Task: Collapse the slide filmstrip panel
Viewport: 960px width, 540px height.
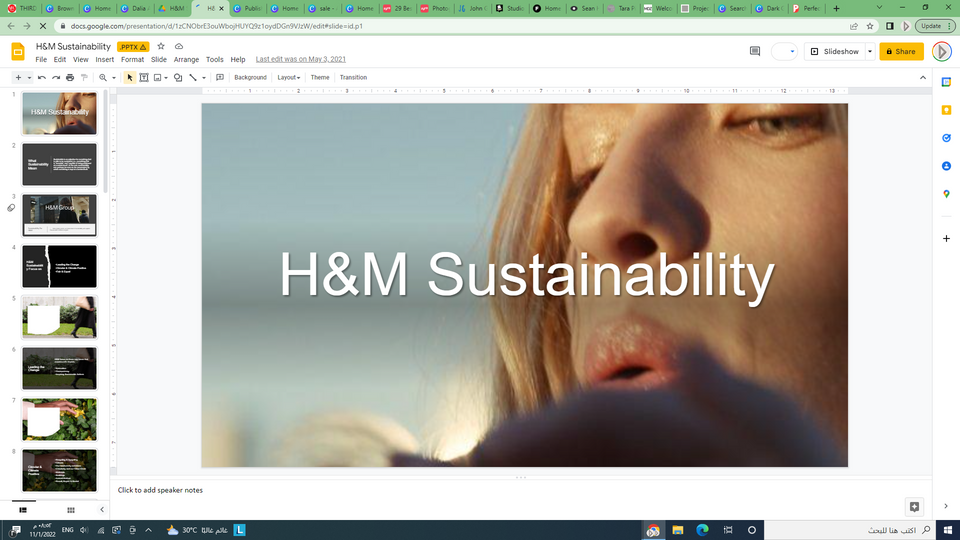Action: pos(102,510)
